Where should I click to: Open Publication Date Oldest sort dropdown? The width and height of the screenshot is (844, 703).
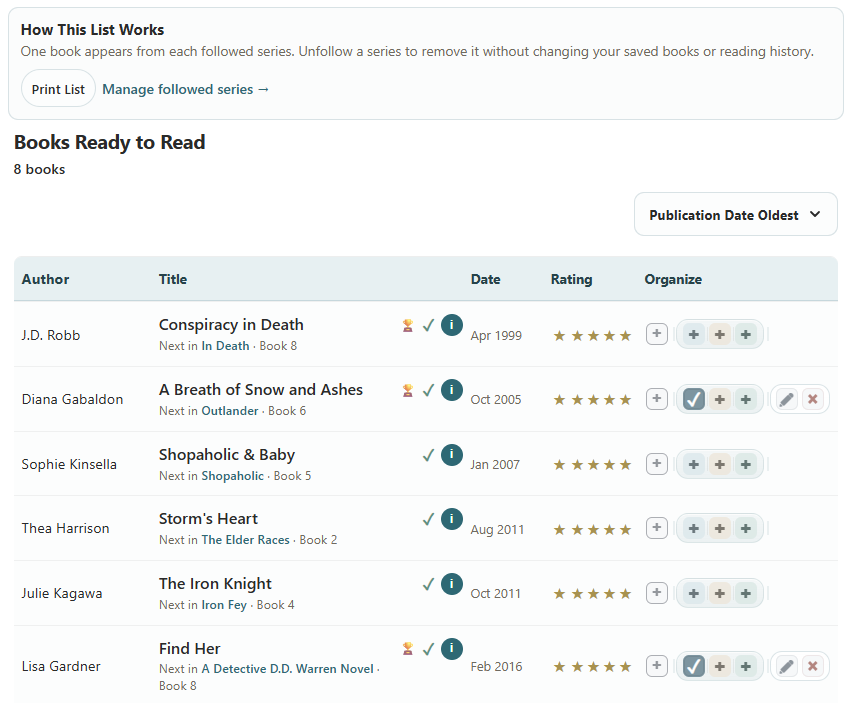pos(735,214)
